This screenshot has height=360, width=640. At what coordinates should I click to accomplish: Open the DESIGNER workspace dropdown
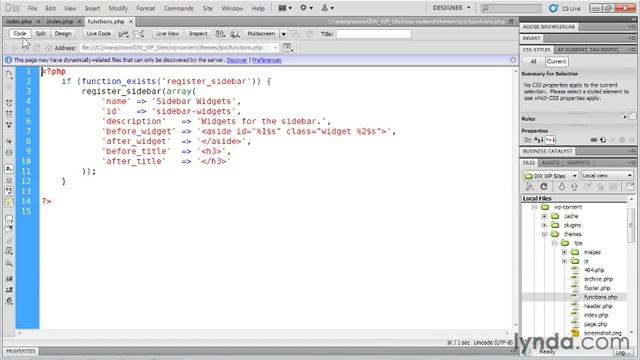[451, 8]
